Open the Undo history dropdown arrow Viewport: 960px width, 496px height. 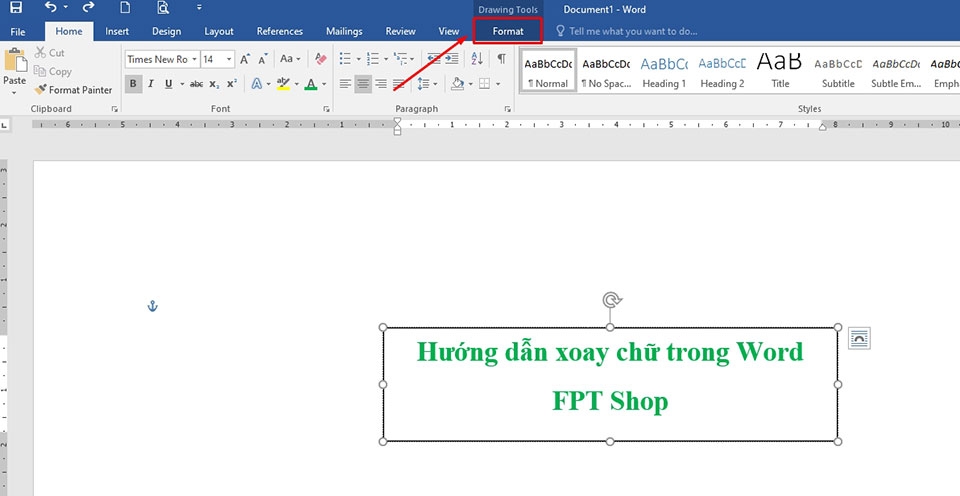[x=65, y=9]
